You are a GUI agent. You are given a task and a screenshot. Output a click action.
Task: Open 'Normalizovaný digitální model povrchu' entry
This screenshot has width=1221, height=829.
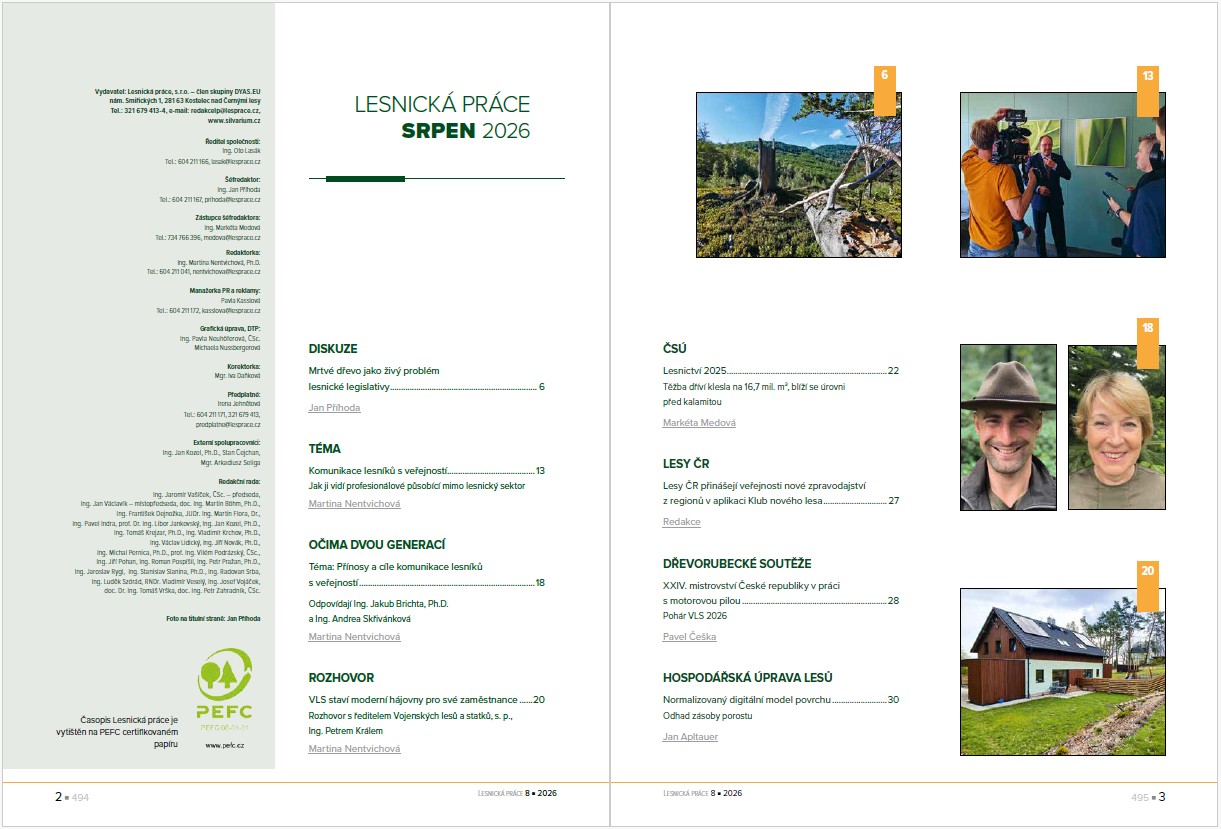point(781,700)
